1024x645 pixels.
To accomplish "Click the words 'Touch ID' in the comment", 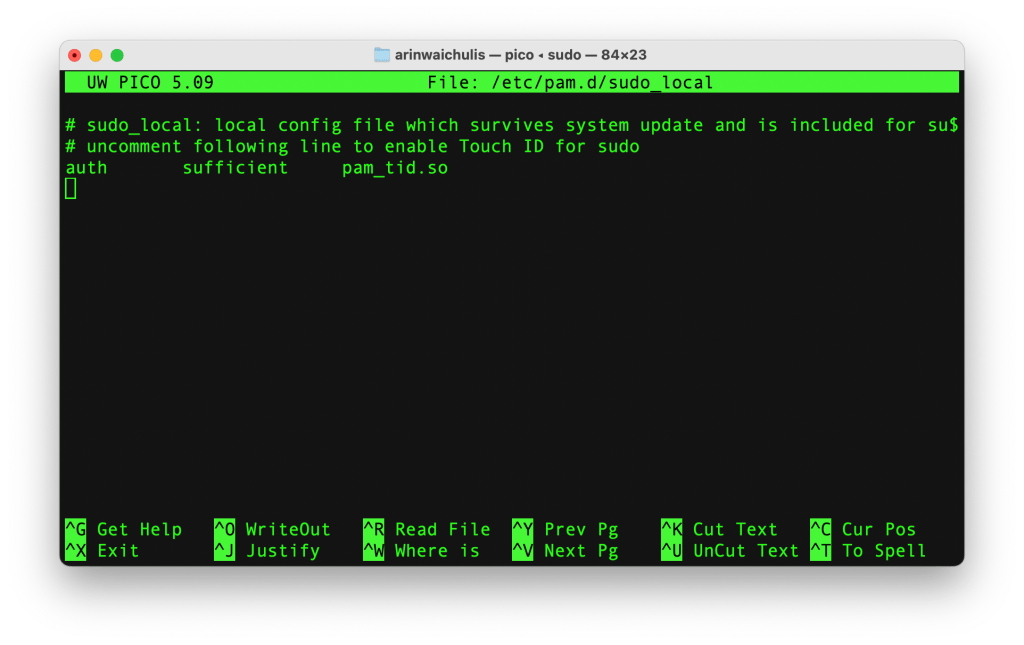I will pyautogui.click(x=502, y=146).
